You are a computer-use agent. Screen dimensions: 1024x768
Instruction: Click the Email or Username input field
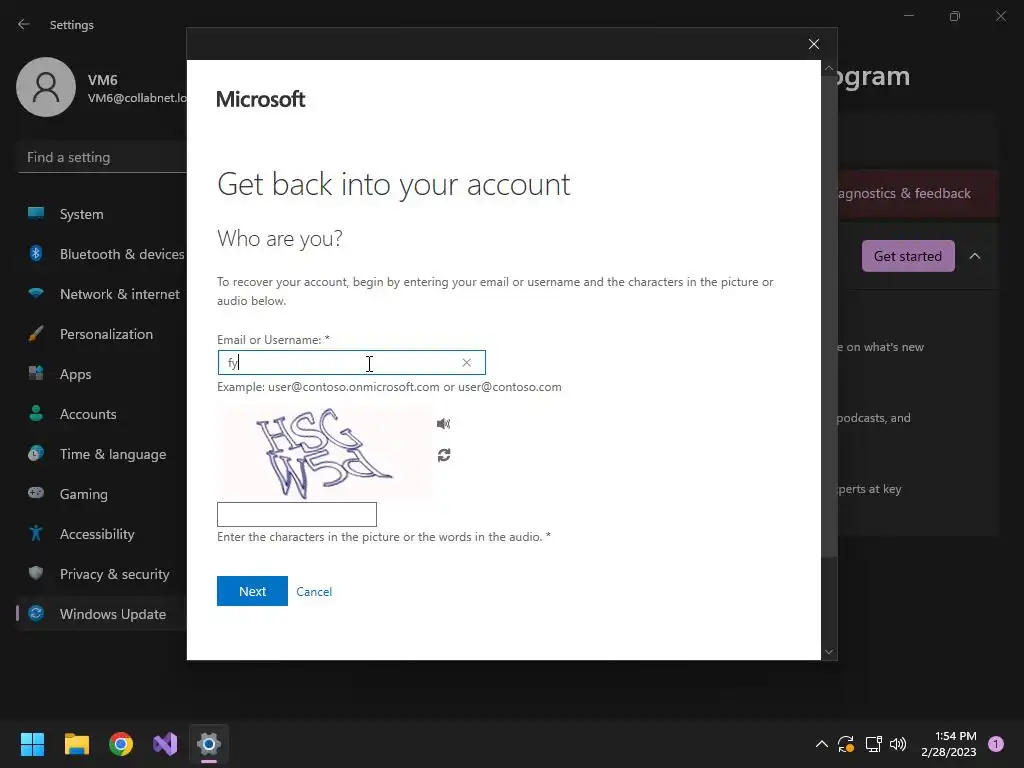coord(351,362)
